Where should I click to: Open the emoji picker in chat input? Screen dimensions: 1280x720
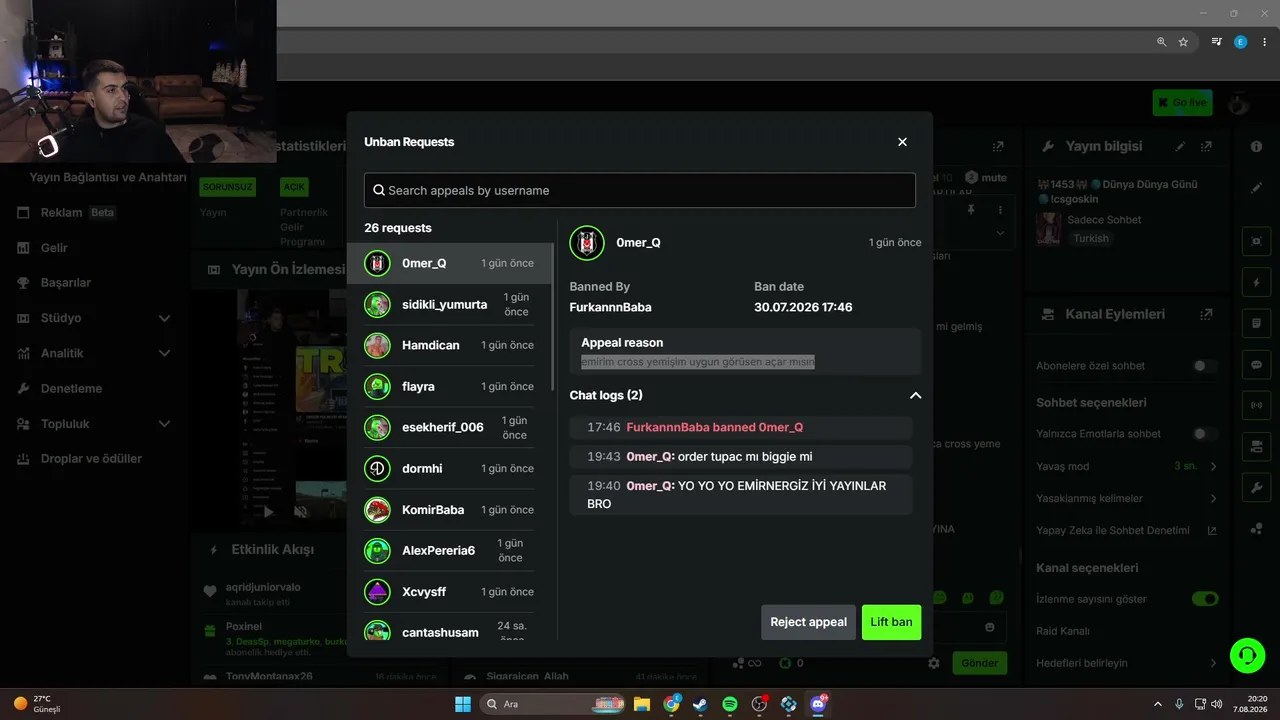point(990,627)
